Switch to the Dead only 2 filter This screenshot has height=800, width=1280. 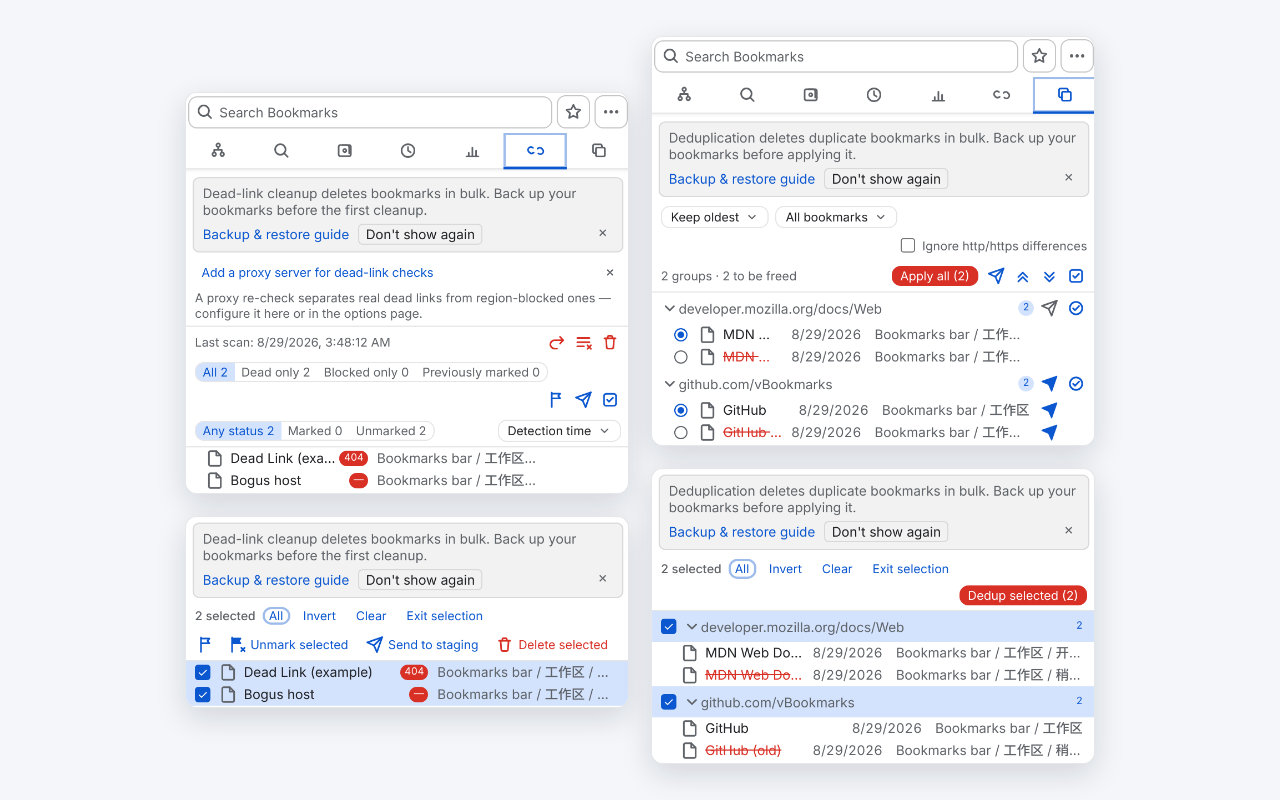tap(275, 372)
